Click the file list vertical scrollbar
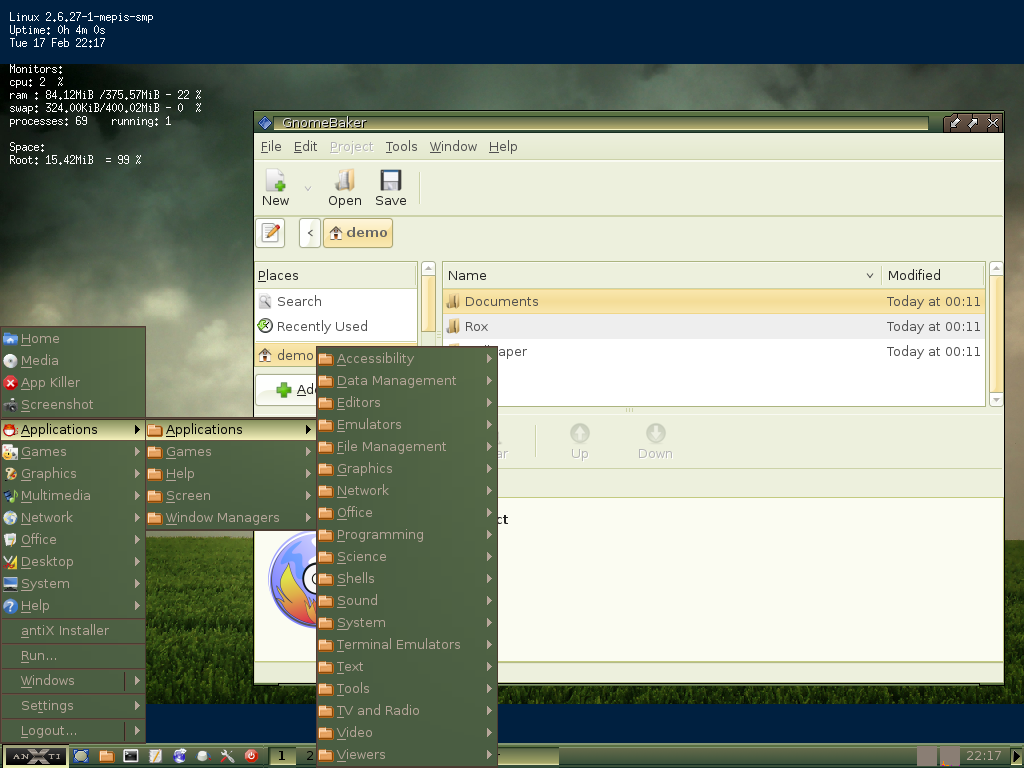 point(996,334)
